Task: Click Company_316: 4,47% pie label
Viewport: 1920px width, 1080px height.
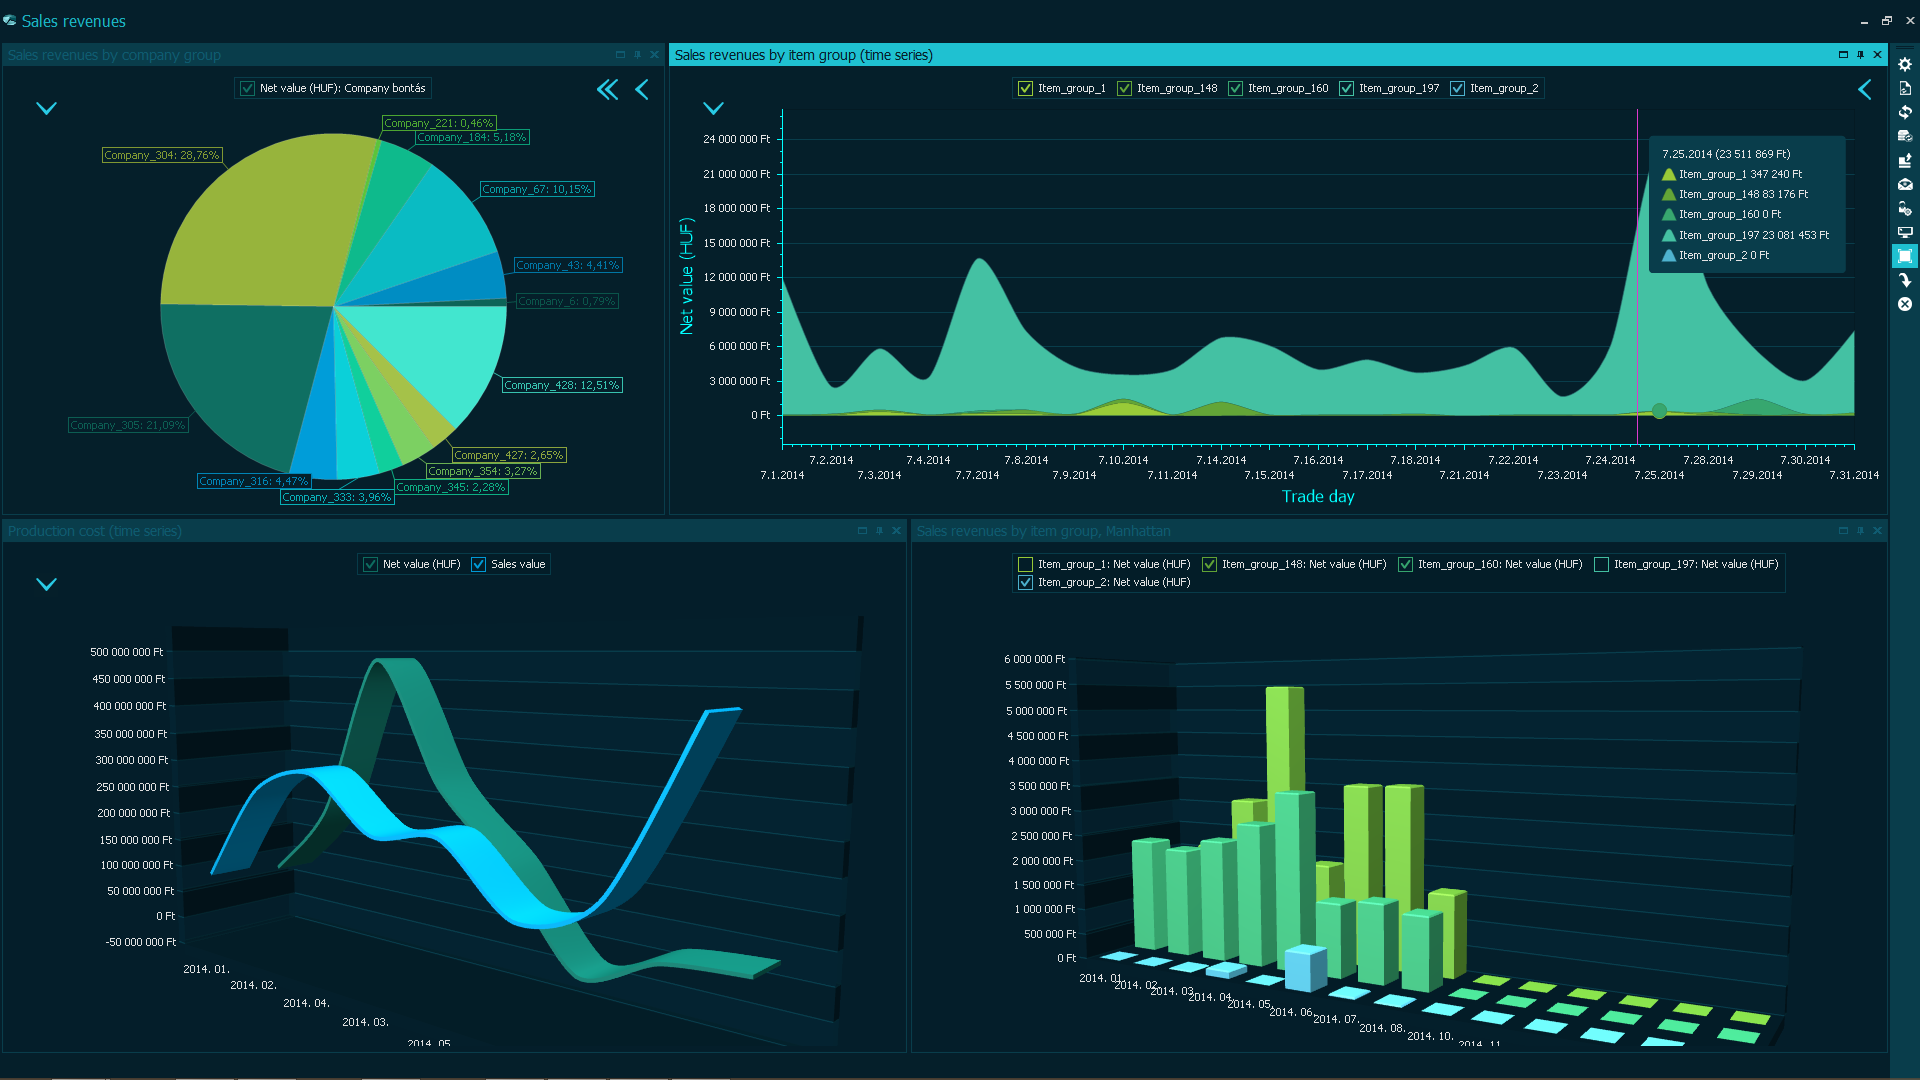Action: (254, 481)
